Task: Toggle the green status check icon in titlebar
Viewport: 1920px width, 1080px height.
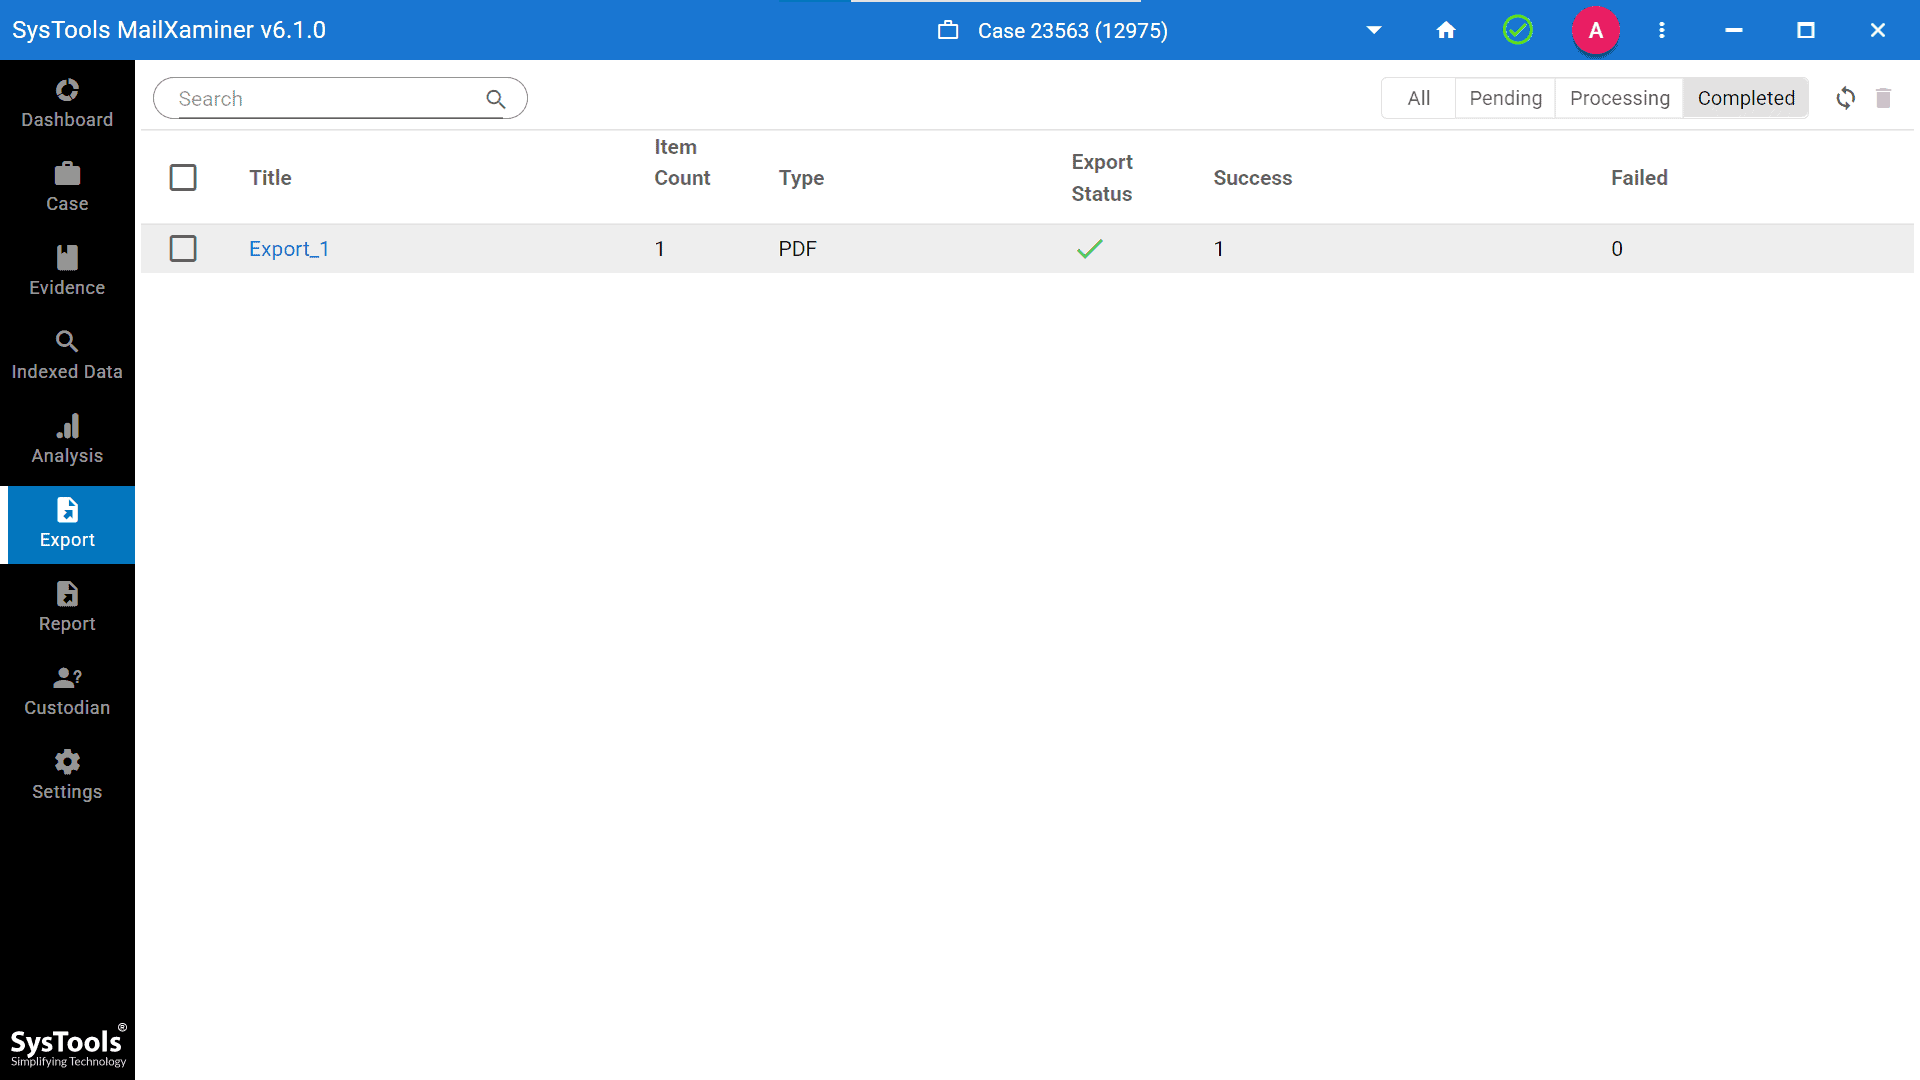Action: pyautogui.click(x=1517, y=30)
